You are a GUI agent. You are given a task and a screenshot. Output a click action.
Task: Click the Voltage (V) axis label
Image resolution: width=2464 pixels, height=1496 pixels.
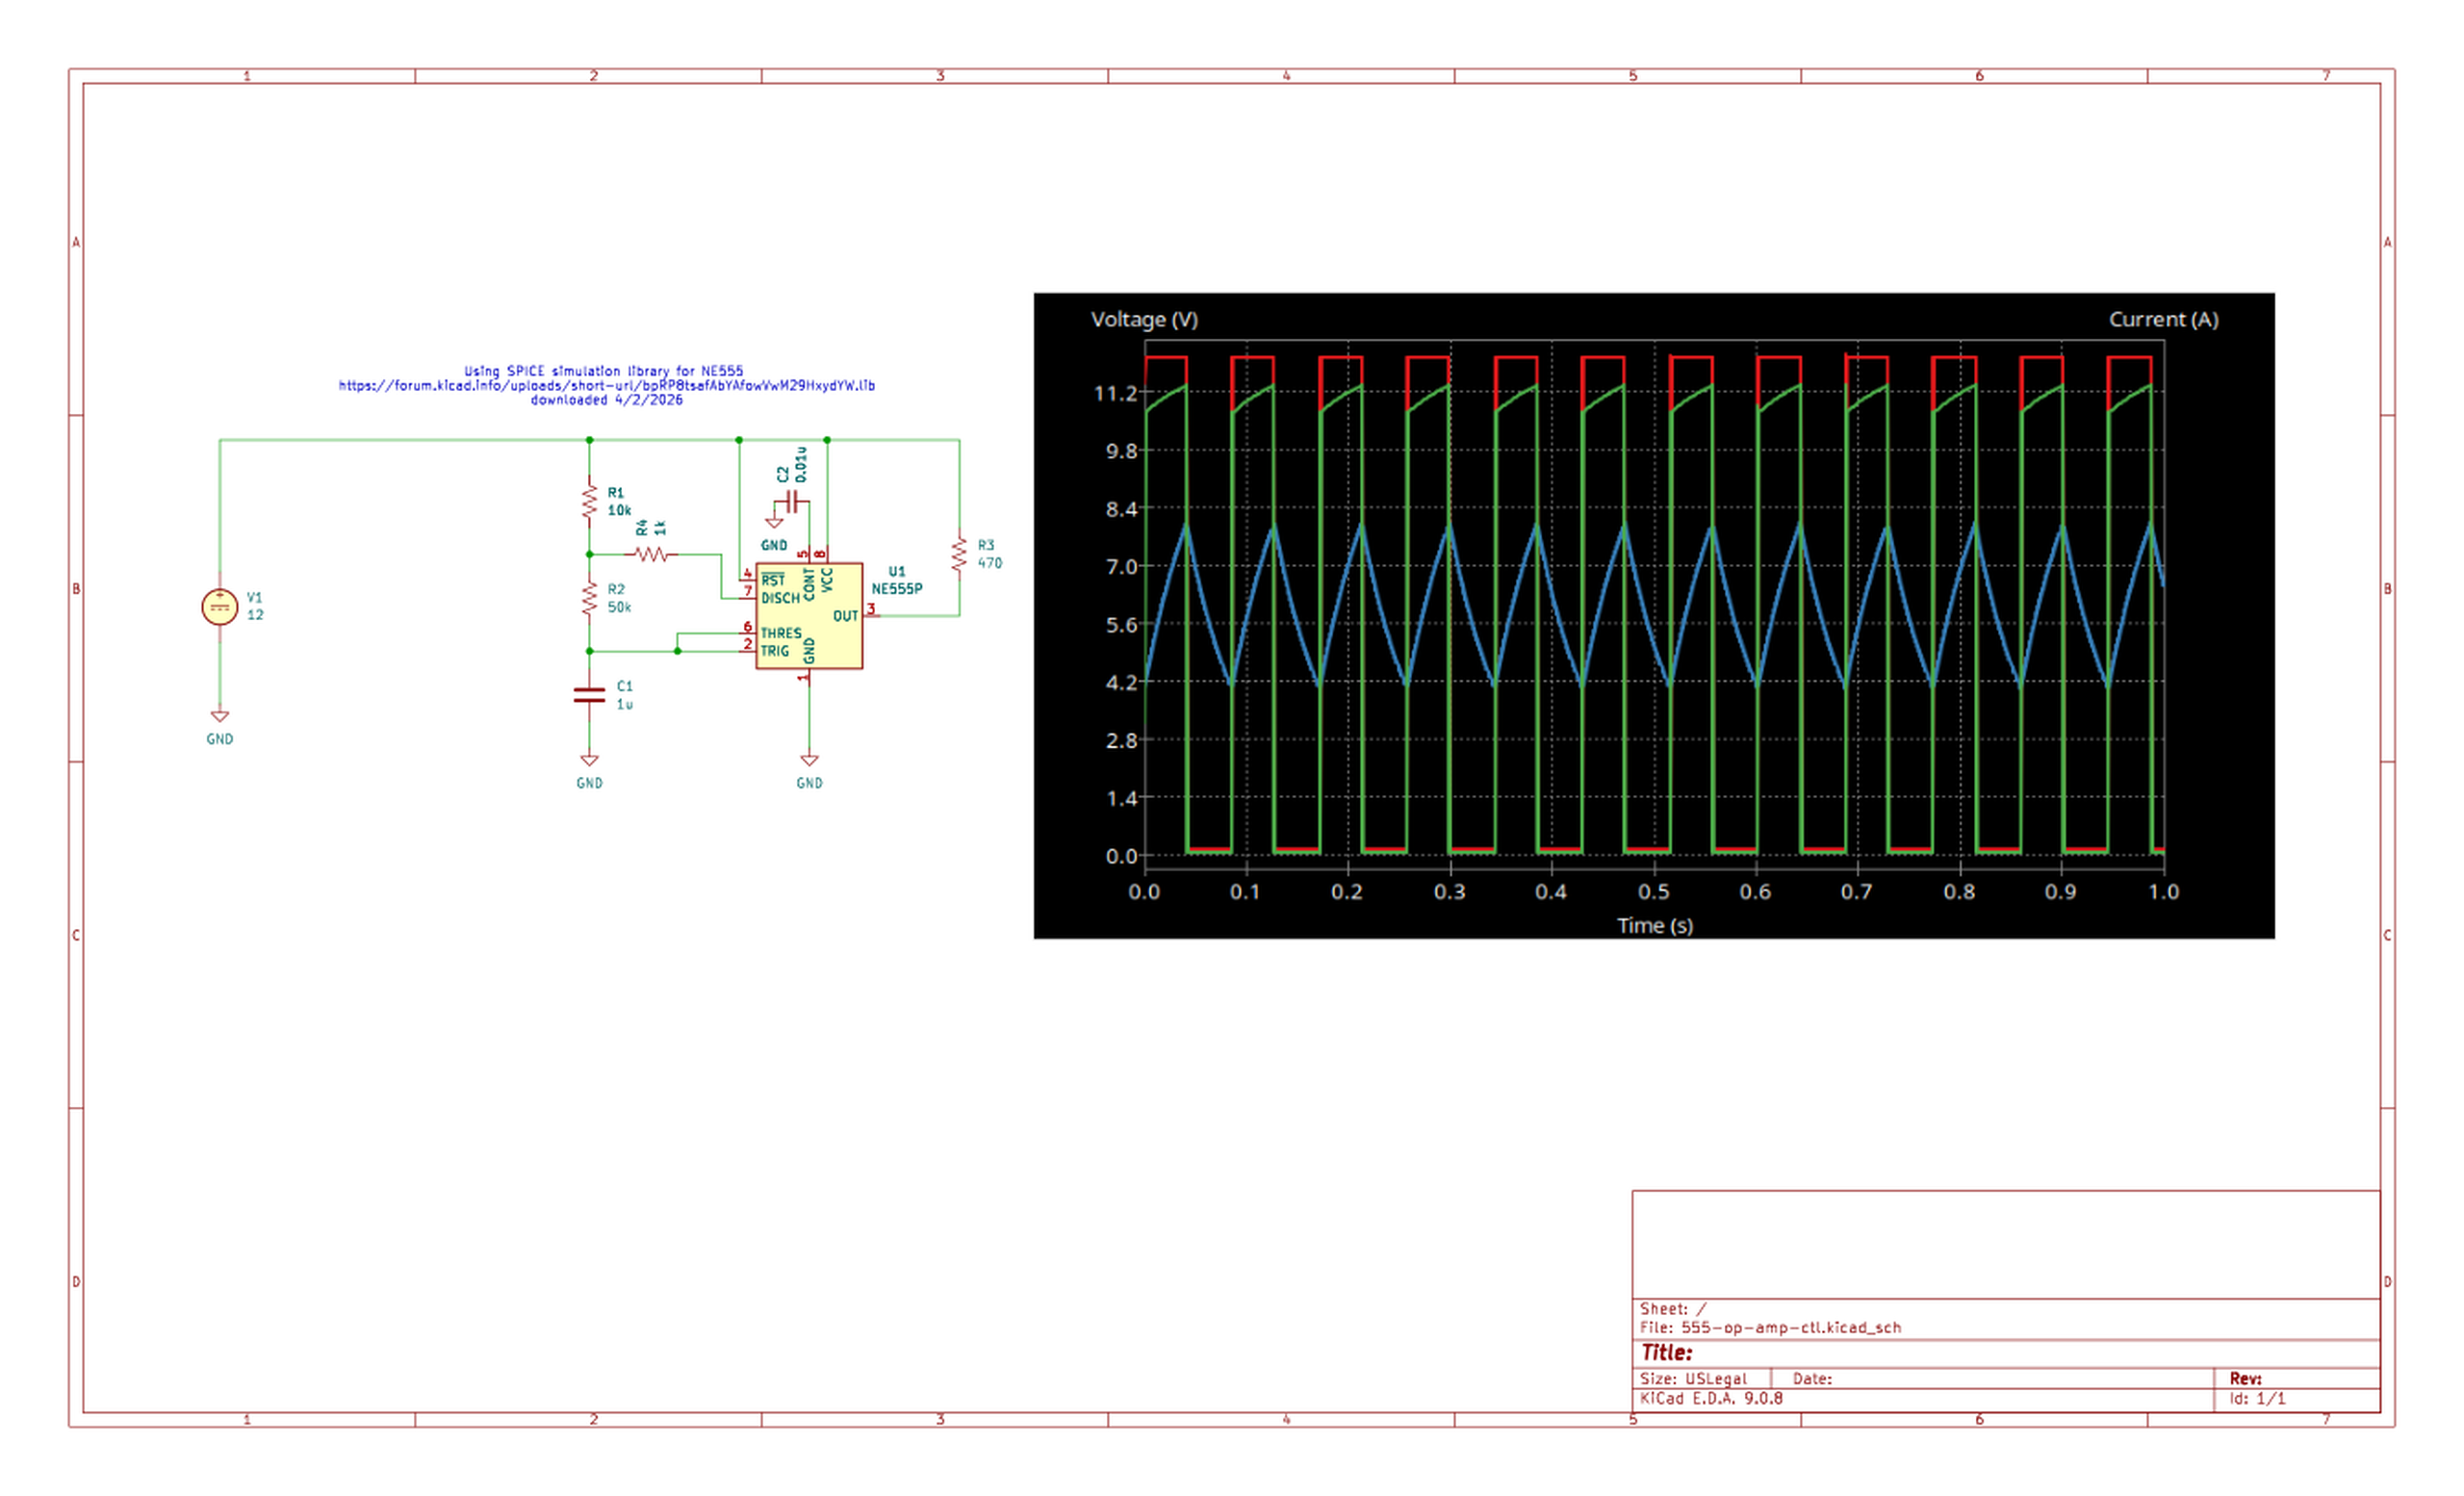[x=1143, y=320]
